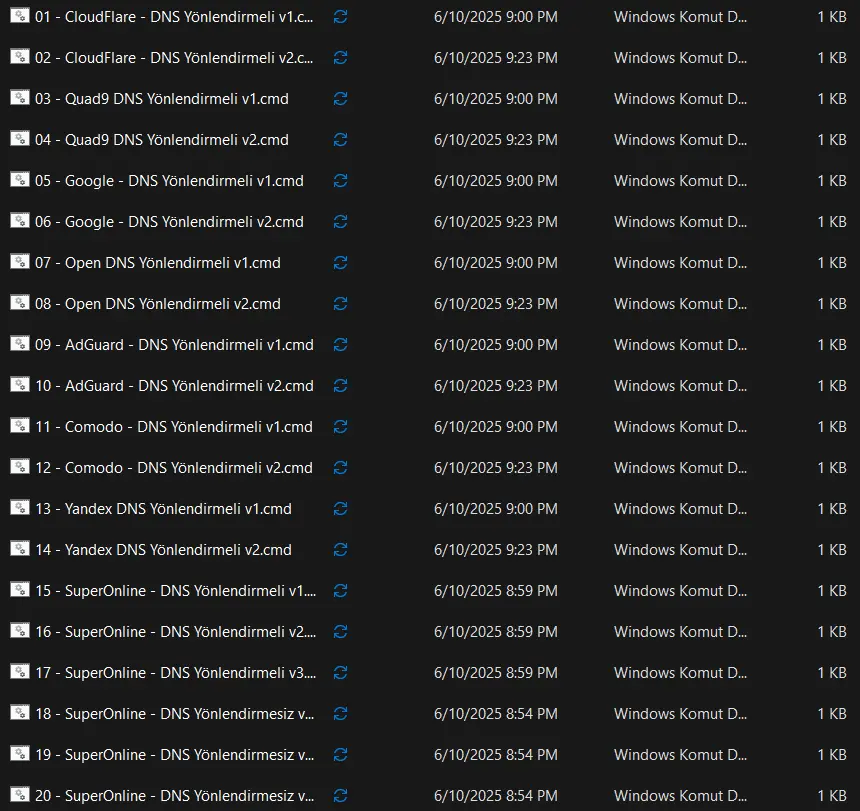Select file 02 - CloudFlare - DNS Yönlendirmeli v2
The width and height of the screenshot is (860, 811).
pos(174,58)
